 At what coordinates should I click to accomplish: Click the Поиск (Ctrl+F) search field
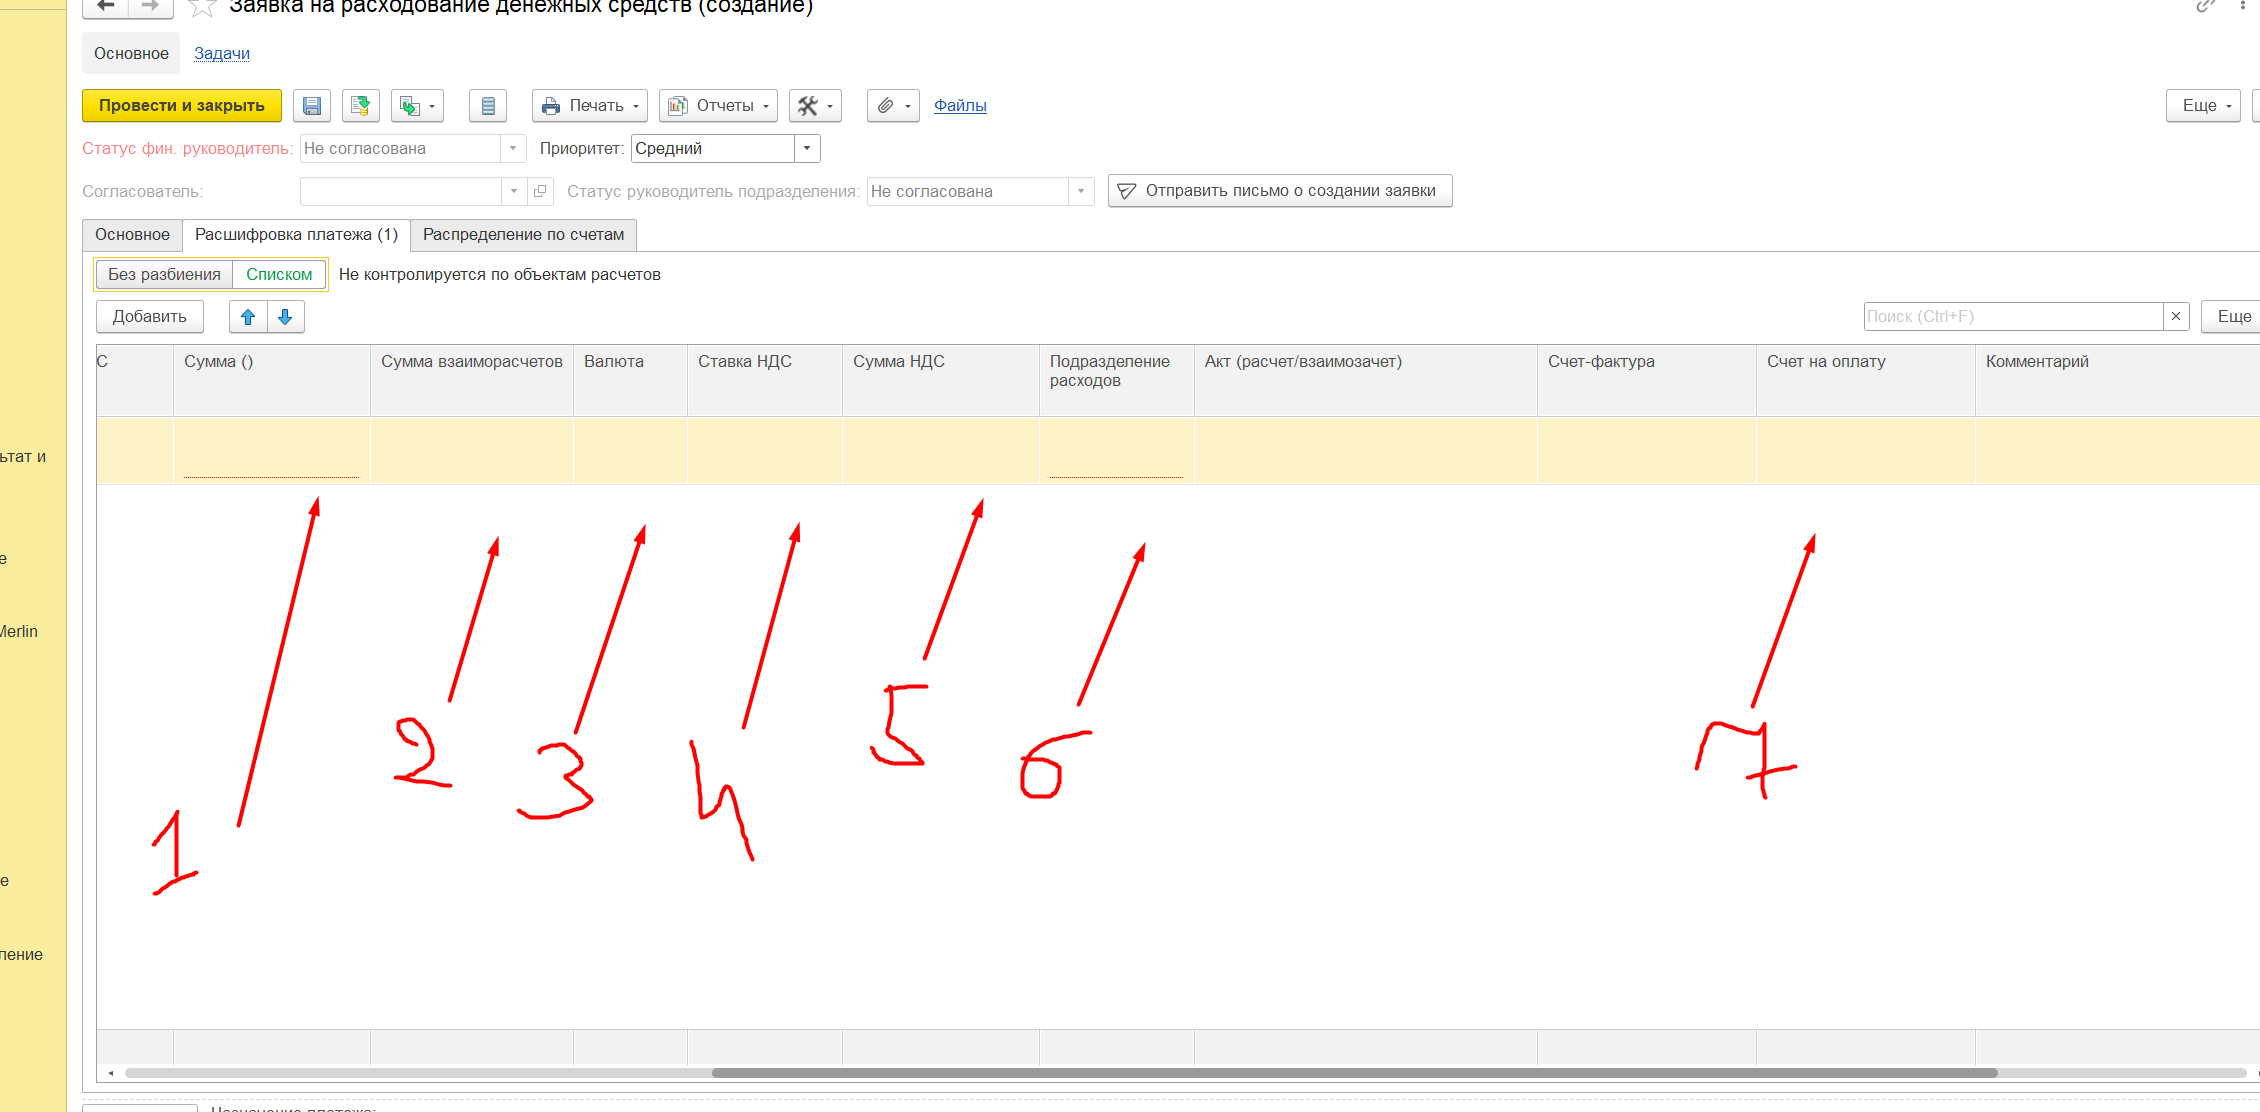(2012, 317)
